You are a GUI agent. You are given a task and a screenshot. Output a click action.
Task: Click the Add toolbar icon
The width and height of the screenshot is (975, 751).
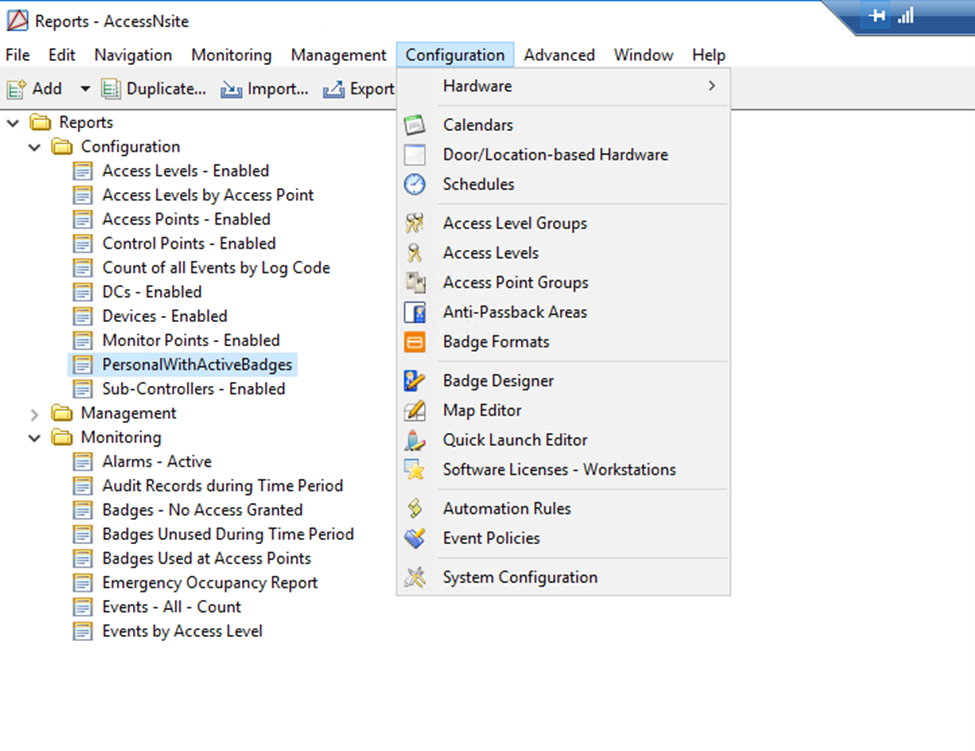(x=17, y=89)
